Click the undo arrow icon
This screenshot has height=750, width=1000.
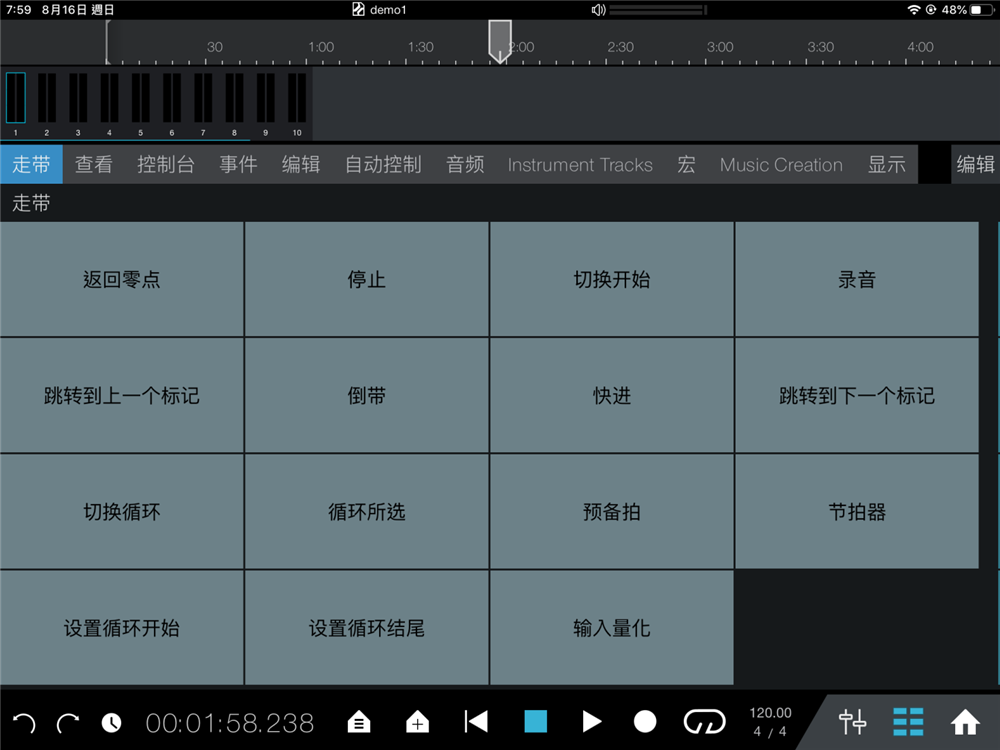click(24, 722)
